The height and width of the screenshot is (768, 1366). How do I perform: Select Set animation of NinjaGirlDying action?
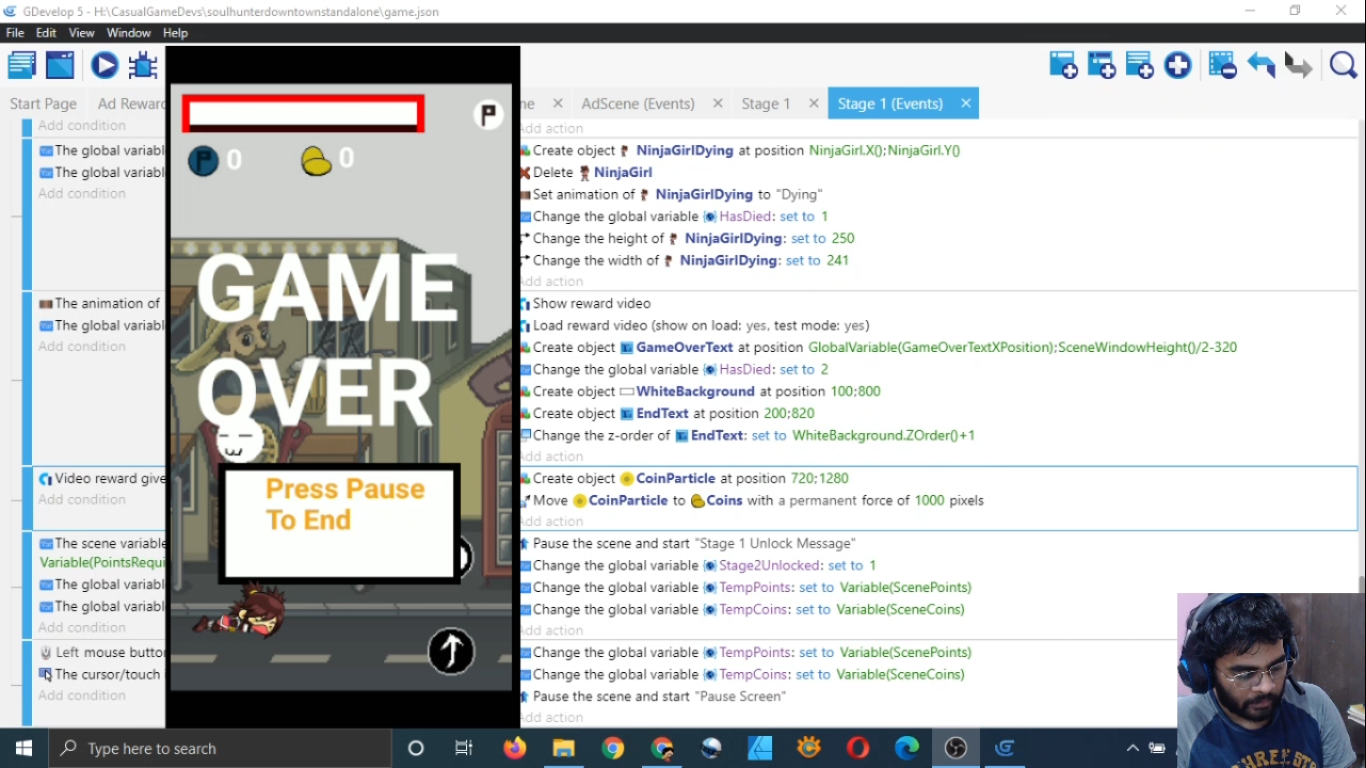point(670,194)
